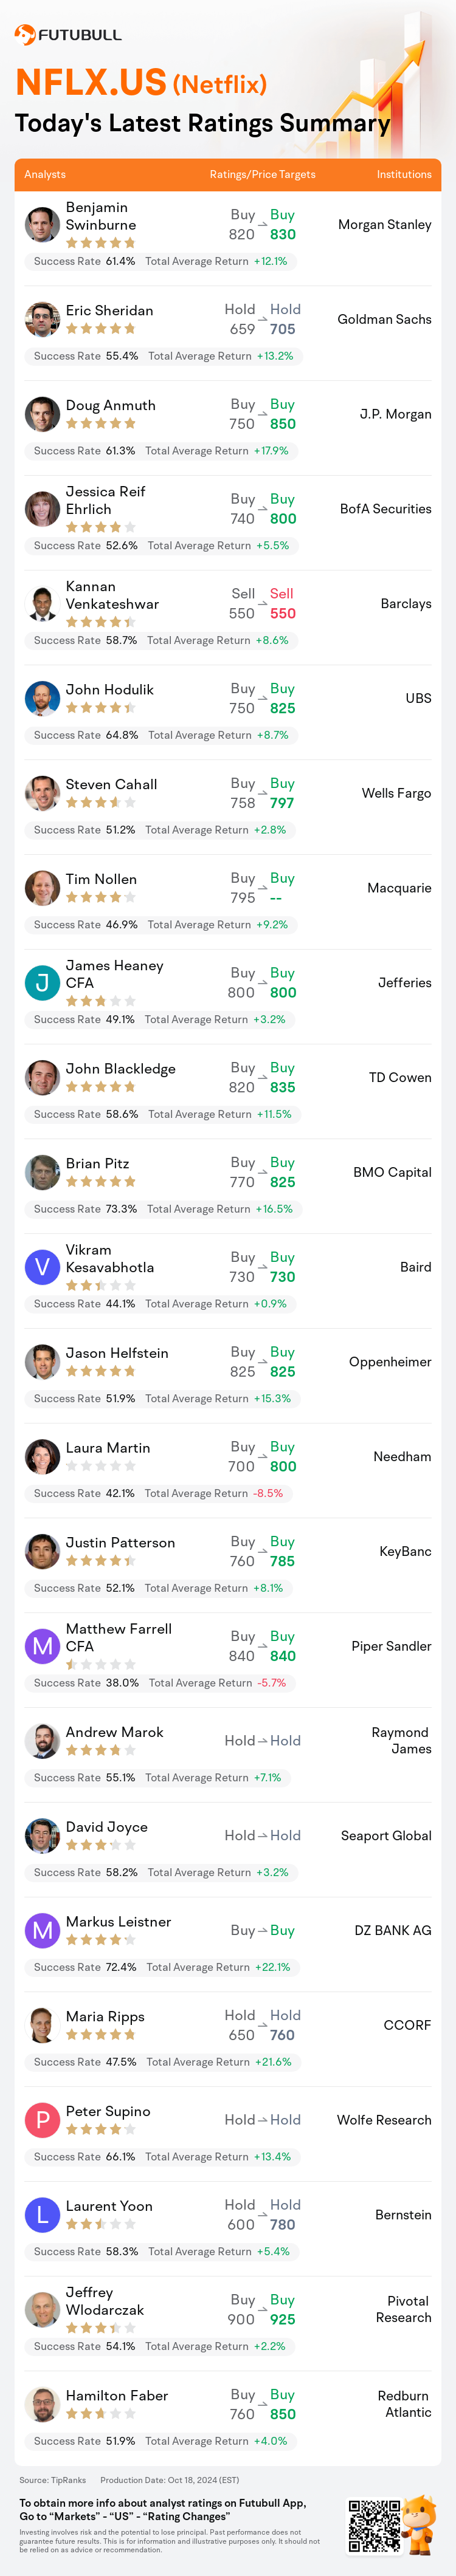Open analyst Doug Anmuth's name
Viewport: 456px width, 2576px height.
pyautogui.click(x=110, y=405)
